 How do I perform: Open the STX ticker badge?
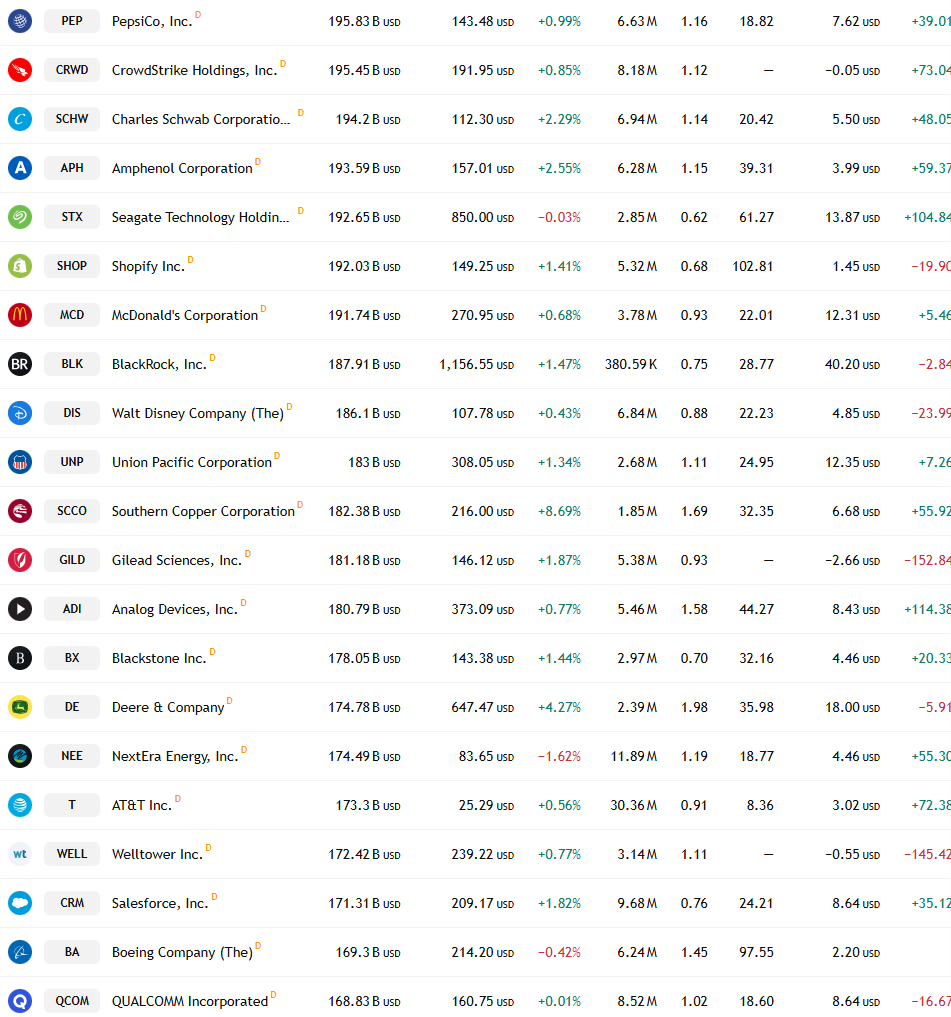(72, 217)
